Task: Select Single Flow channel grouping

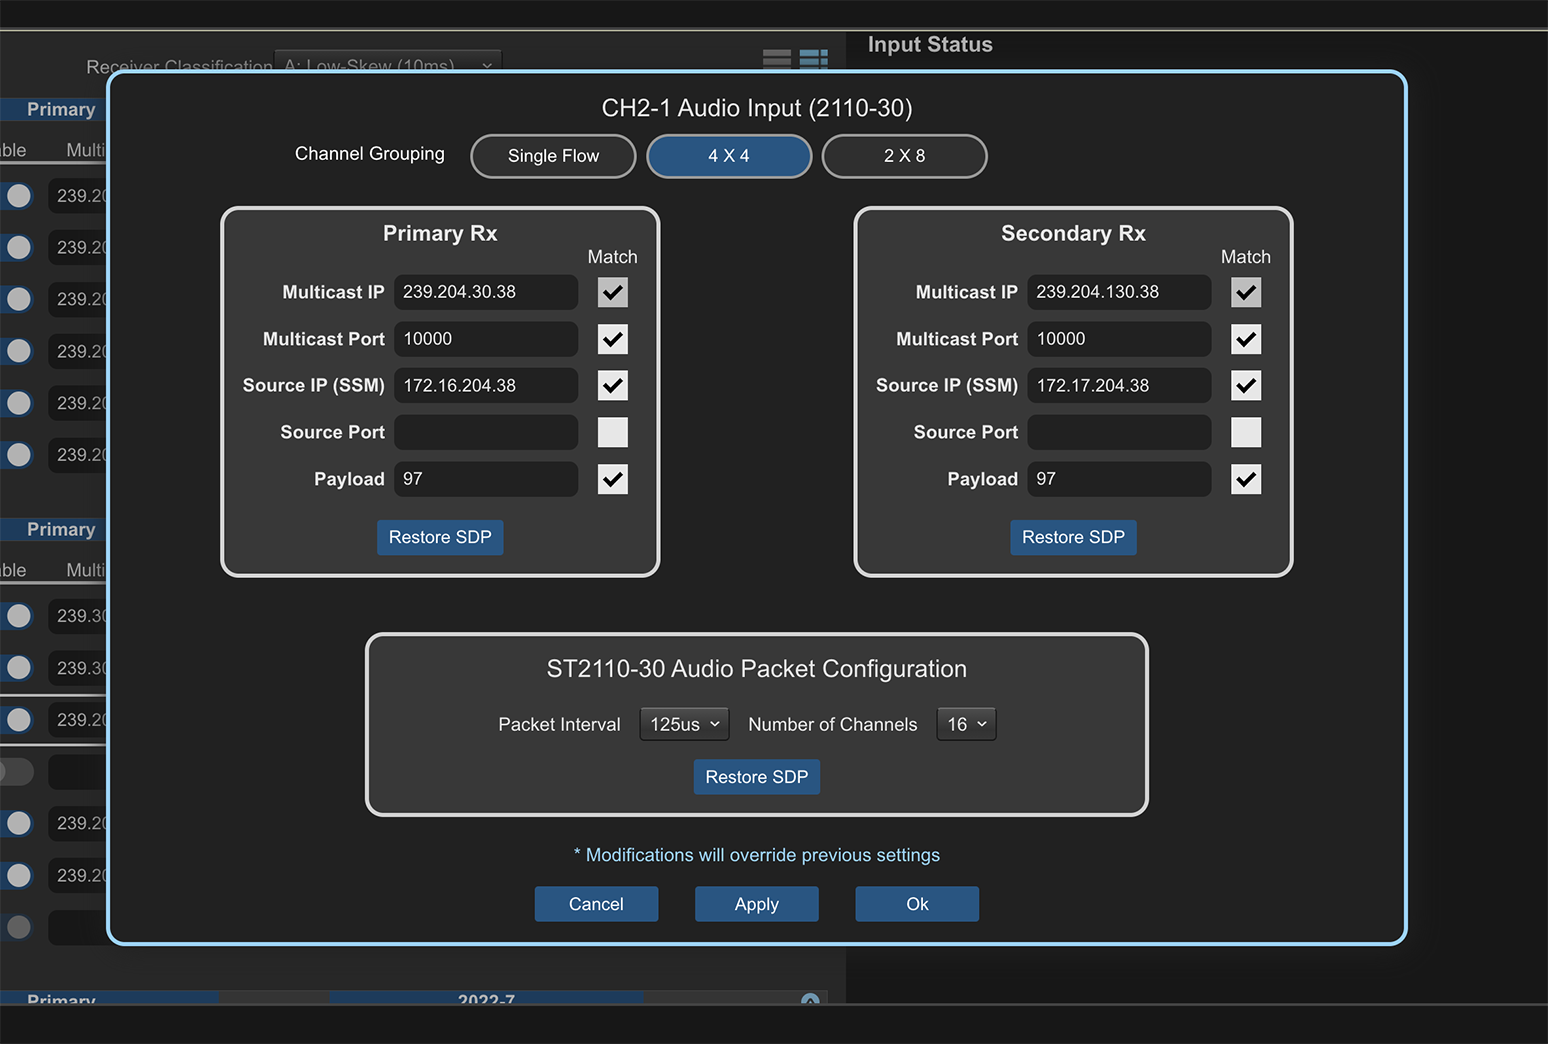Action: coord(553,156)
